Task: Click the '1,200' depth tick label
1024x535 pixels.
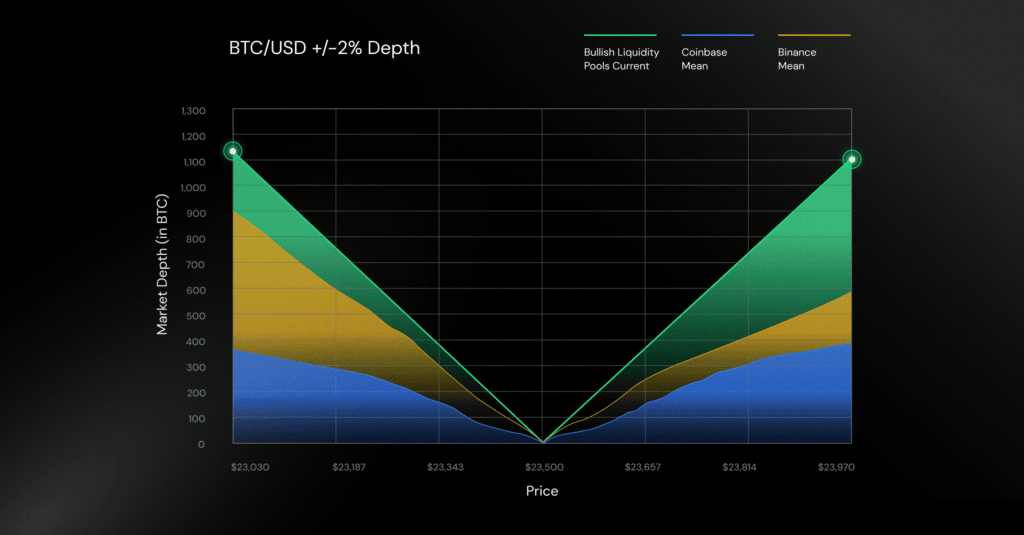Action: tap(193, 137)
